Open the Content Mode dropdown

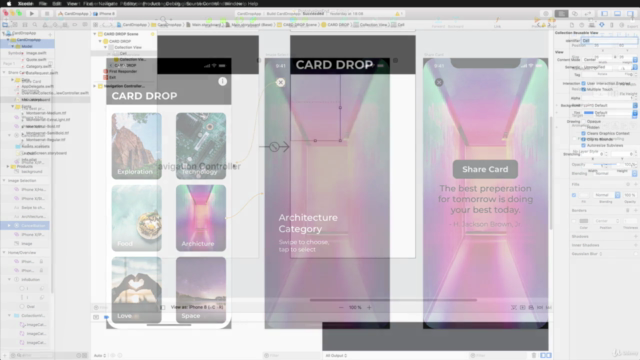tap(611, 60)
